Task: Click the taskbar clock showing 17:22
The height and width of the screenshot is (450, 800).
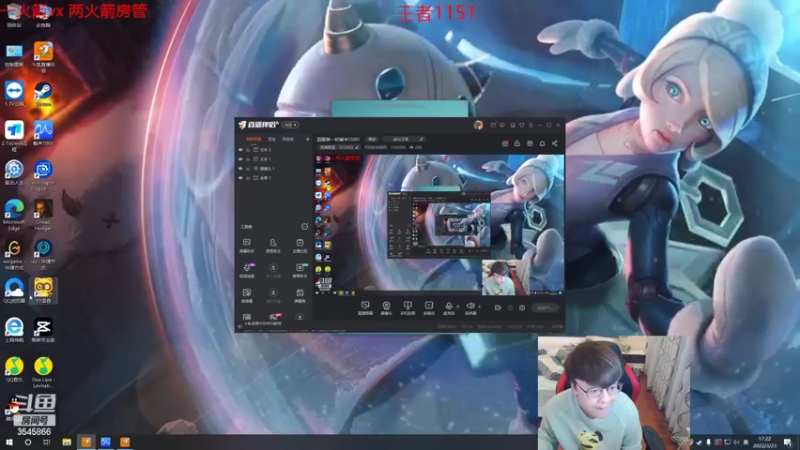Action: [765, 442]
